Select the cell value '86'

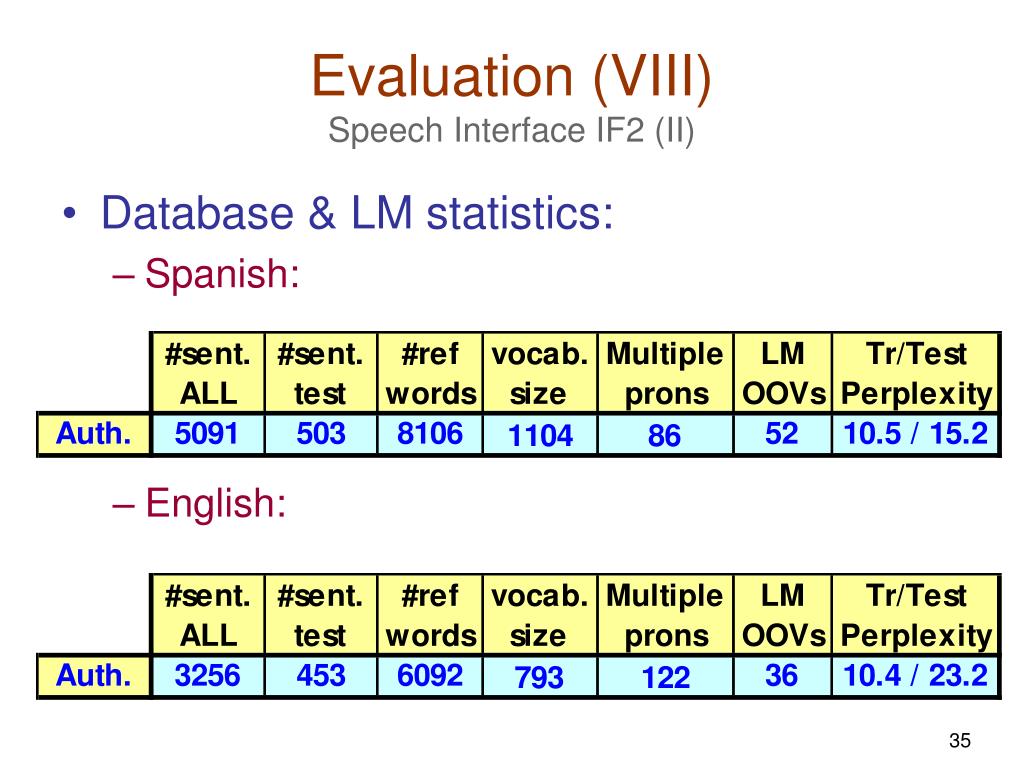pos(664,435)
